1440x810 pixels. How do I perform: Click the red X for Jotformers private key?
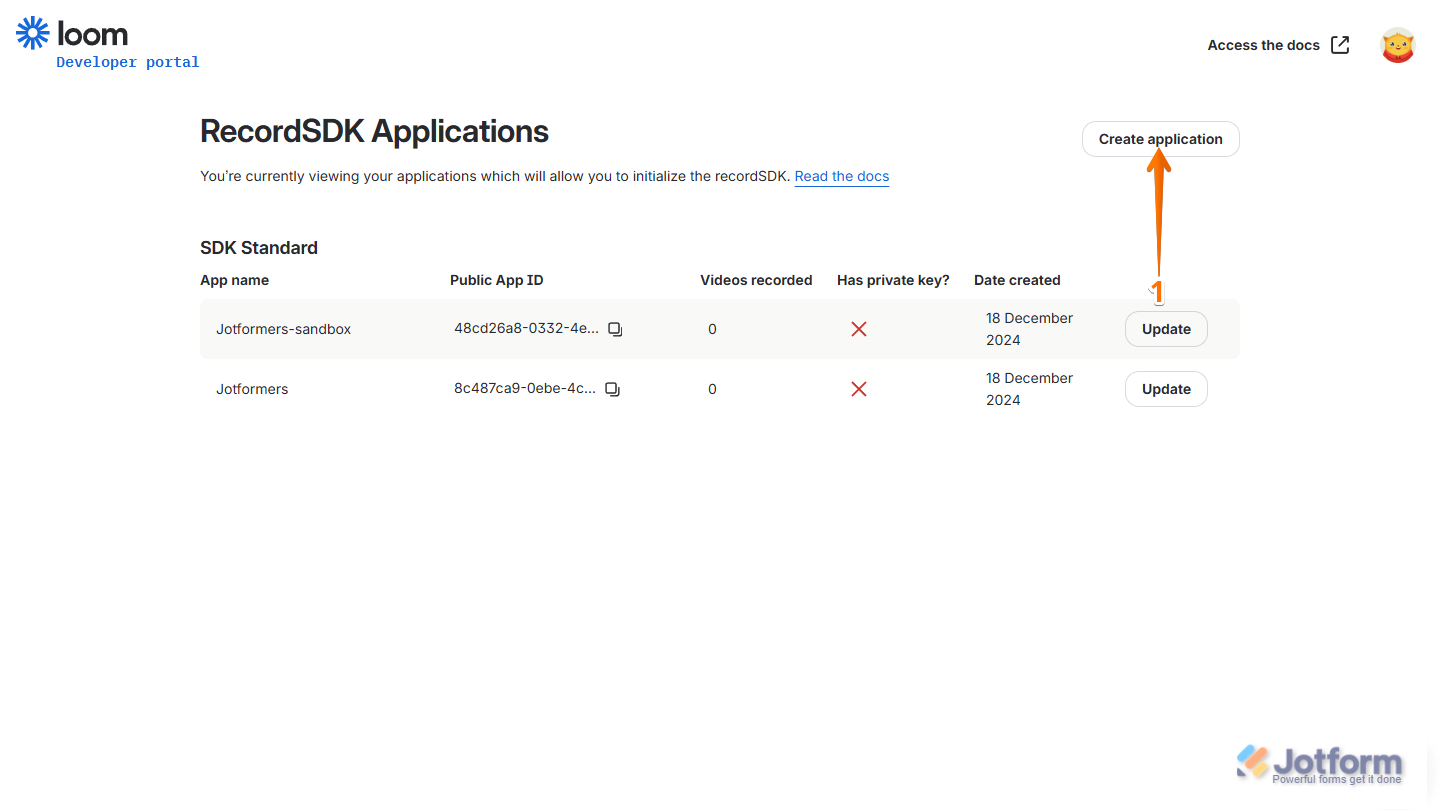click(858, 389)
